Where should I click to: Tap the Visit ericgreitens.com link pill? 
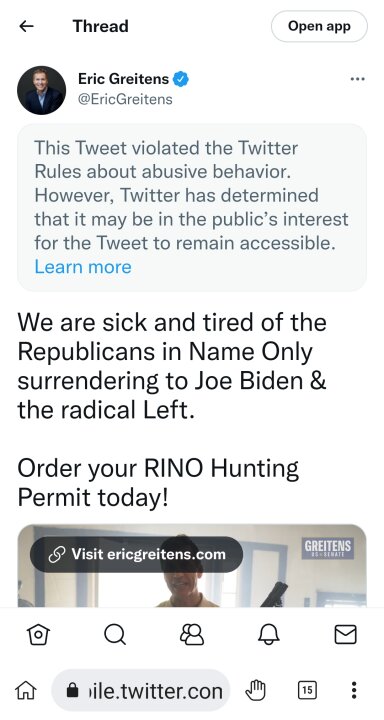tap(136, 554)
